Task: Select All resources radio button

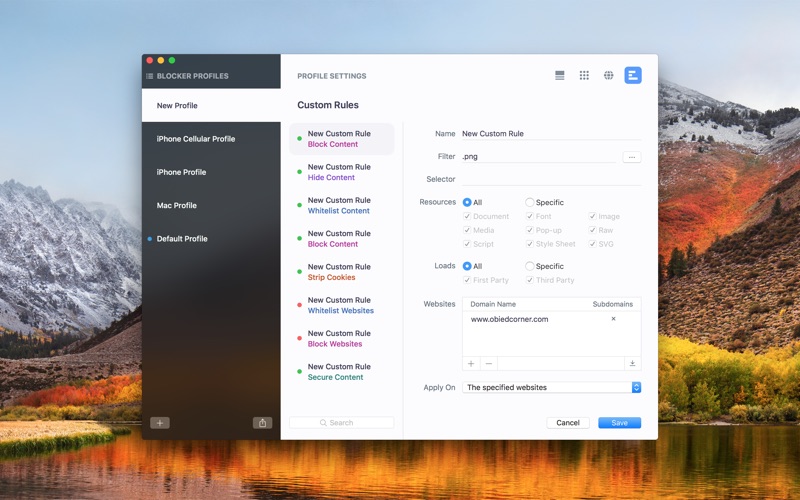Action: click(x=467, y=202)
